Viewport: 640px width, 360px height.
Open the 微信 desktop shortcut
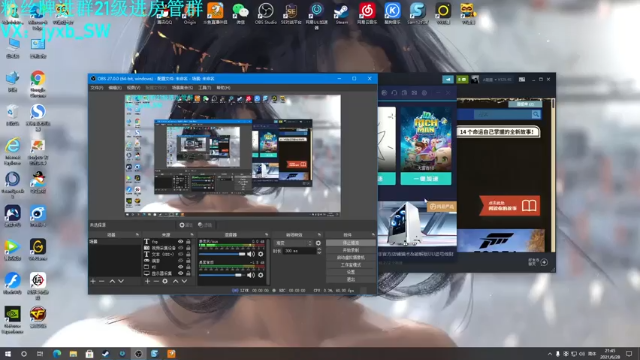pos(240,13)
